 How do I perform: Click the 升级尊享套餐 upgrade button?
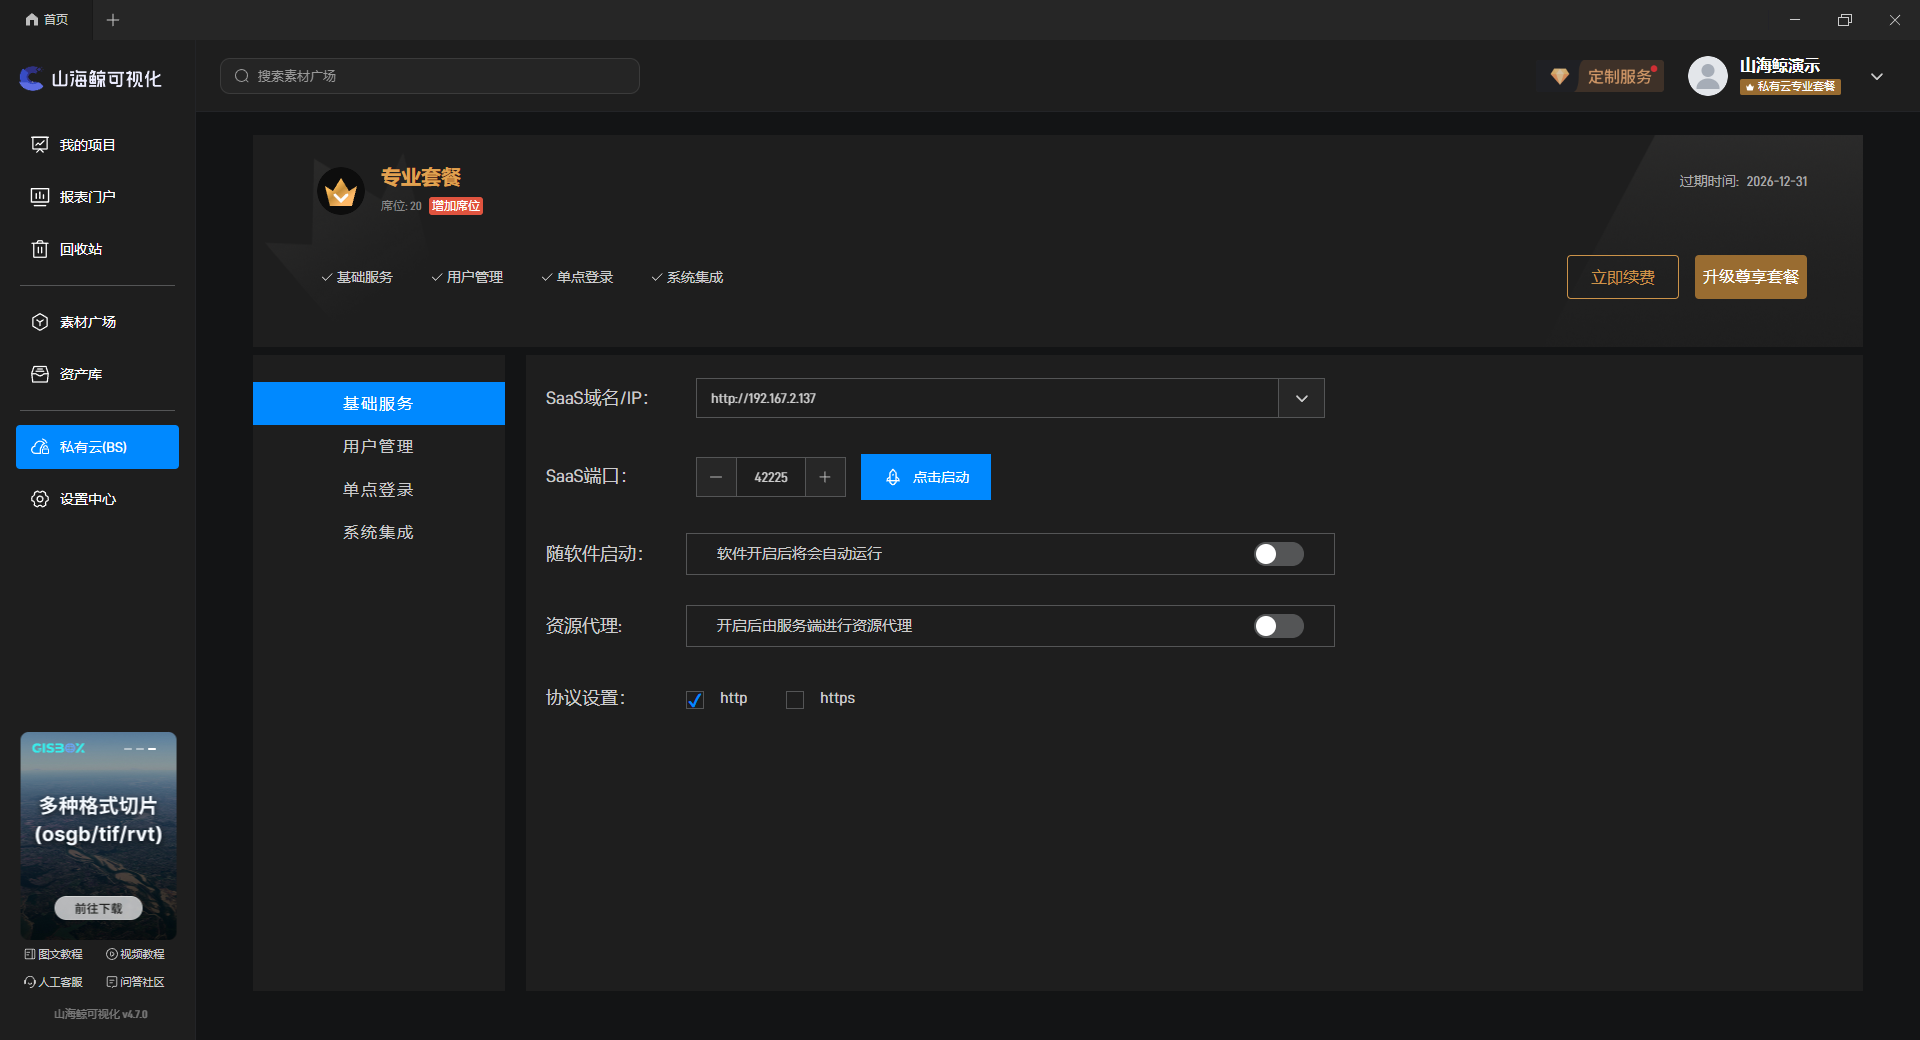pos(1750,277)
